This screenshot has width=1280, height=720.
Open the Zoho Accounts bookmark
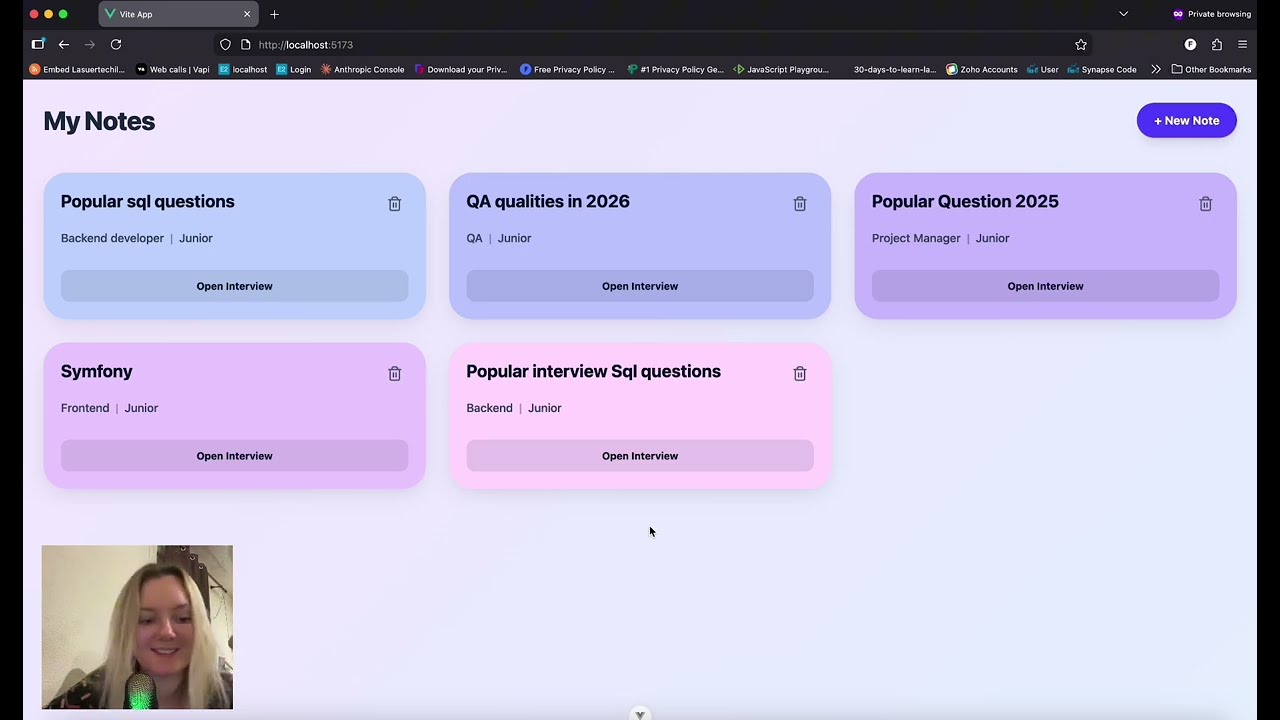[x=982, y=70]
